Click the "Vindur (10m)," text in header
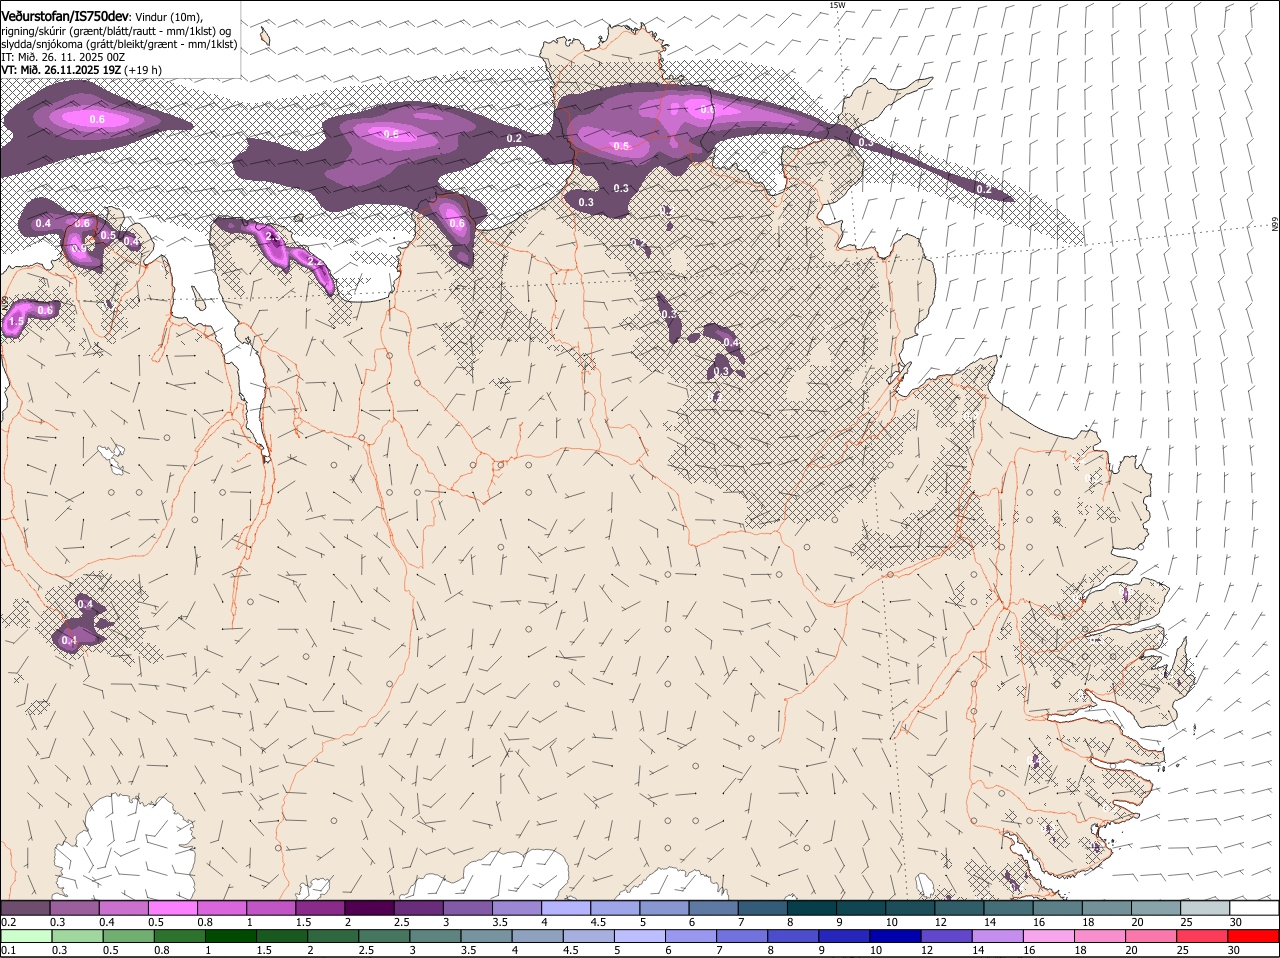The height and width of the screenshot is (958, 1280). point(168,16)
